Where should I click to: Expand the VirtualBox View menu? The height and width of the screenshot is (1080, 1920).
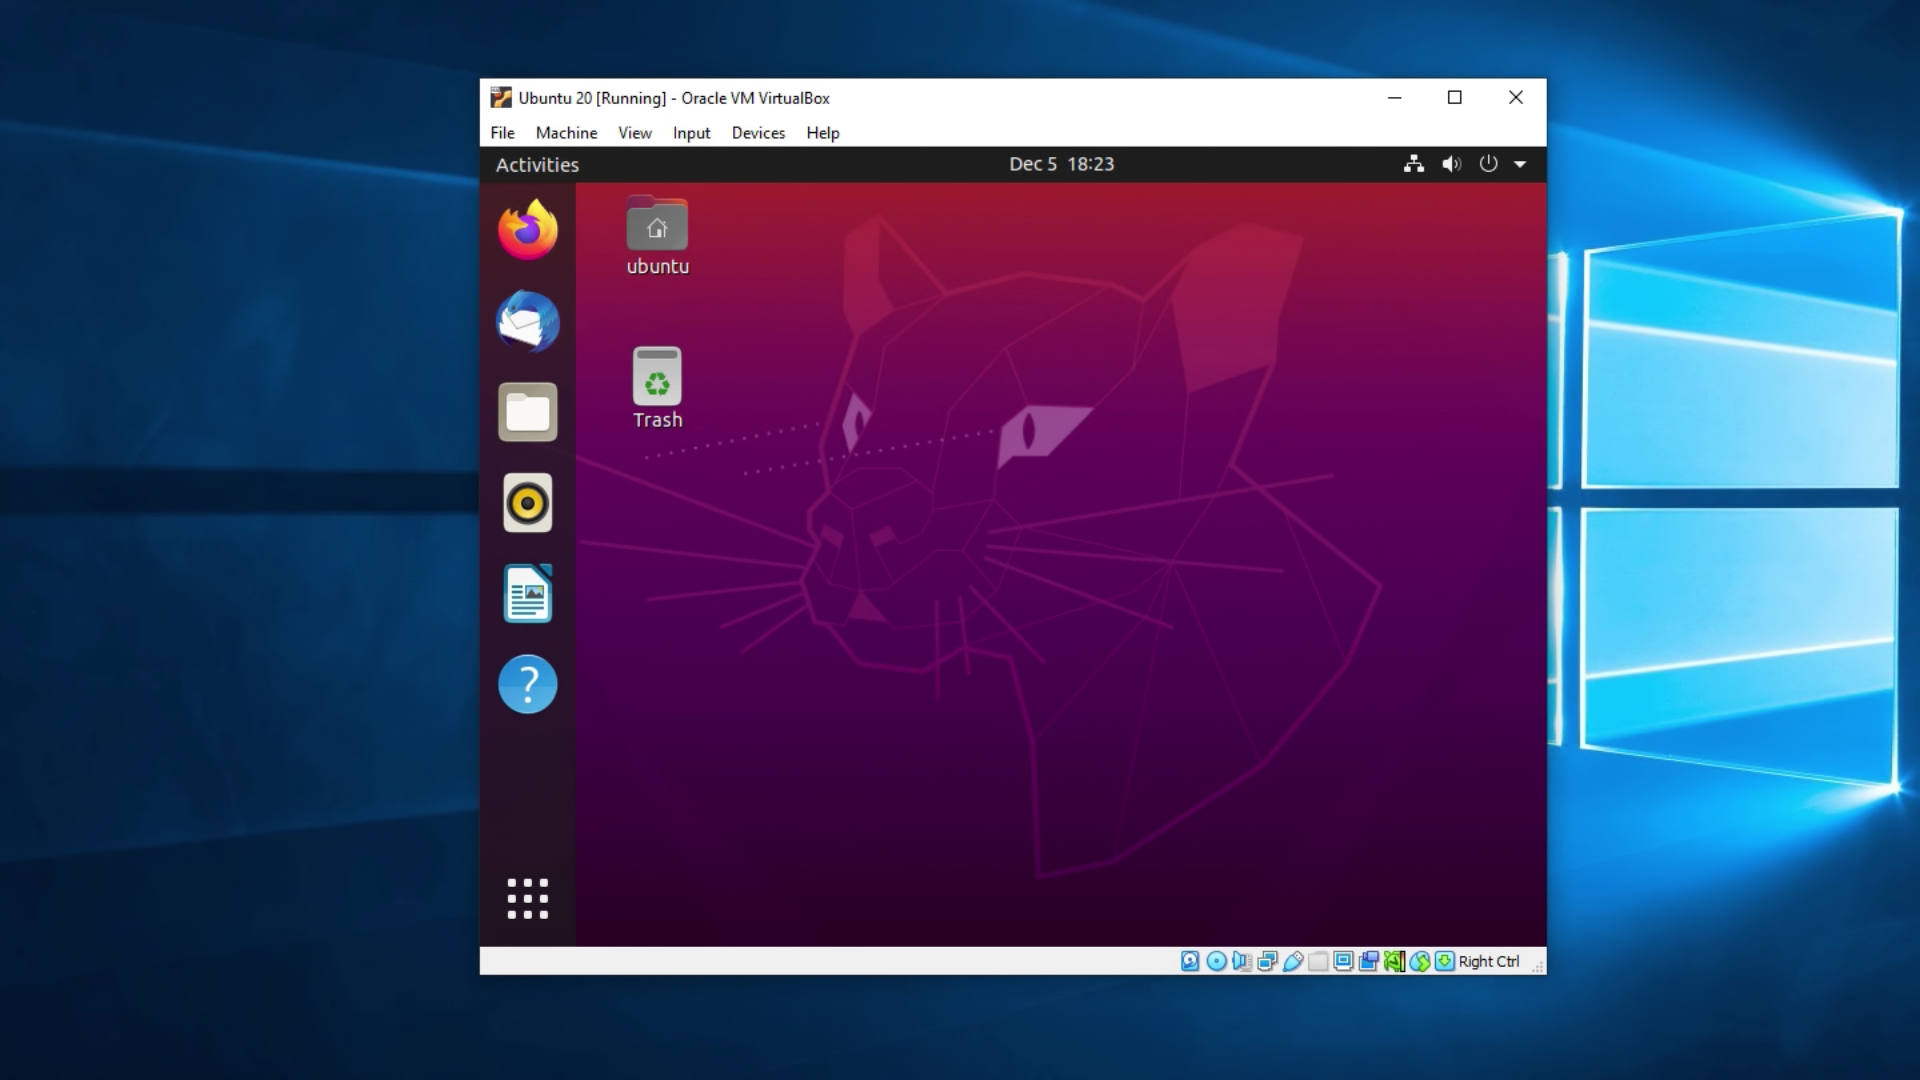pyautogui.click(x=636, y=132)
